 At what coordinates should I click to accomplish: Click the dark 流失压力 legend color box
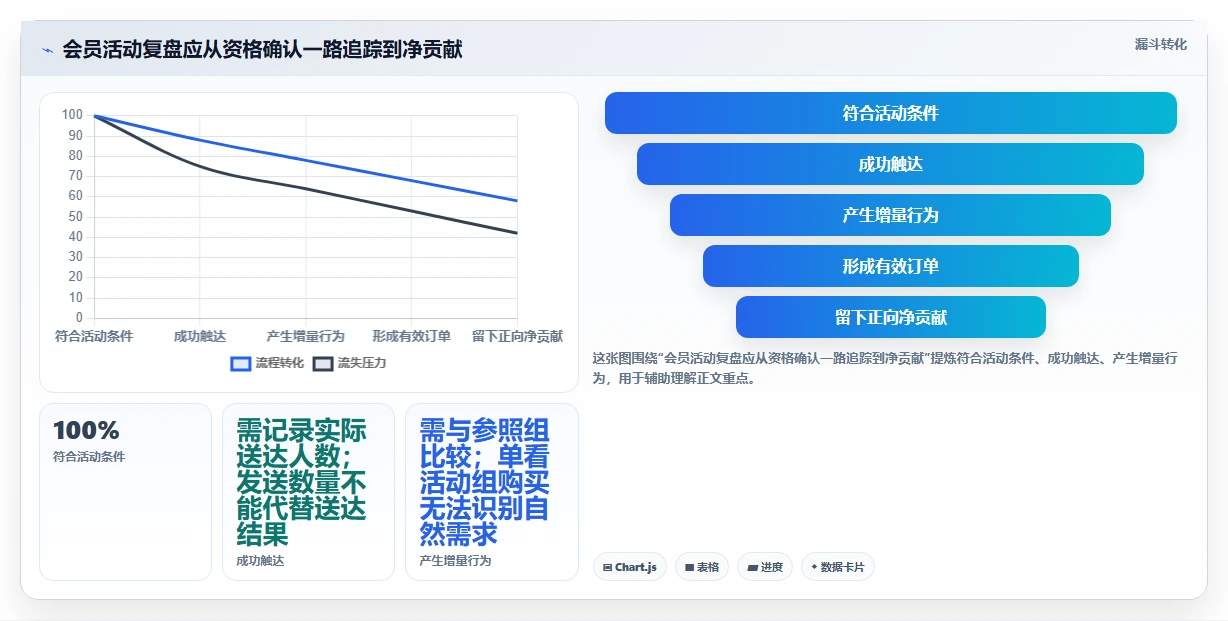[x=323, y=363]
